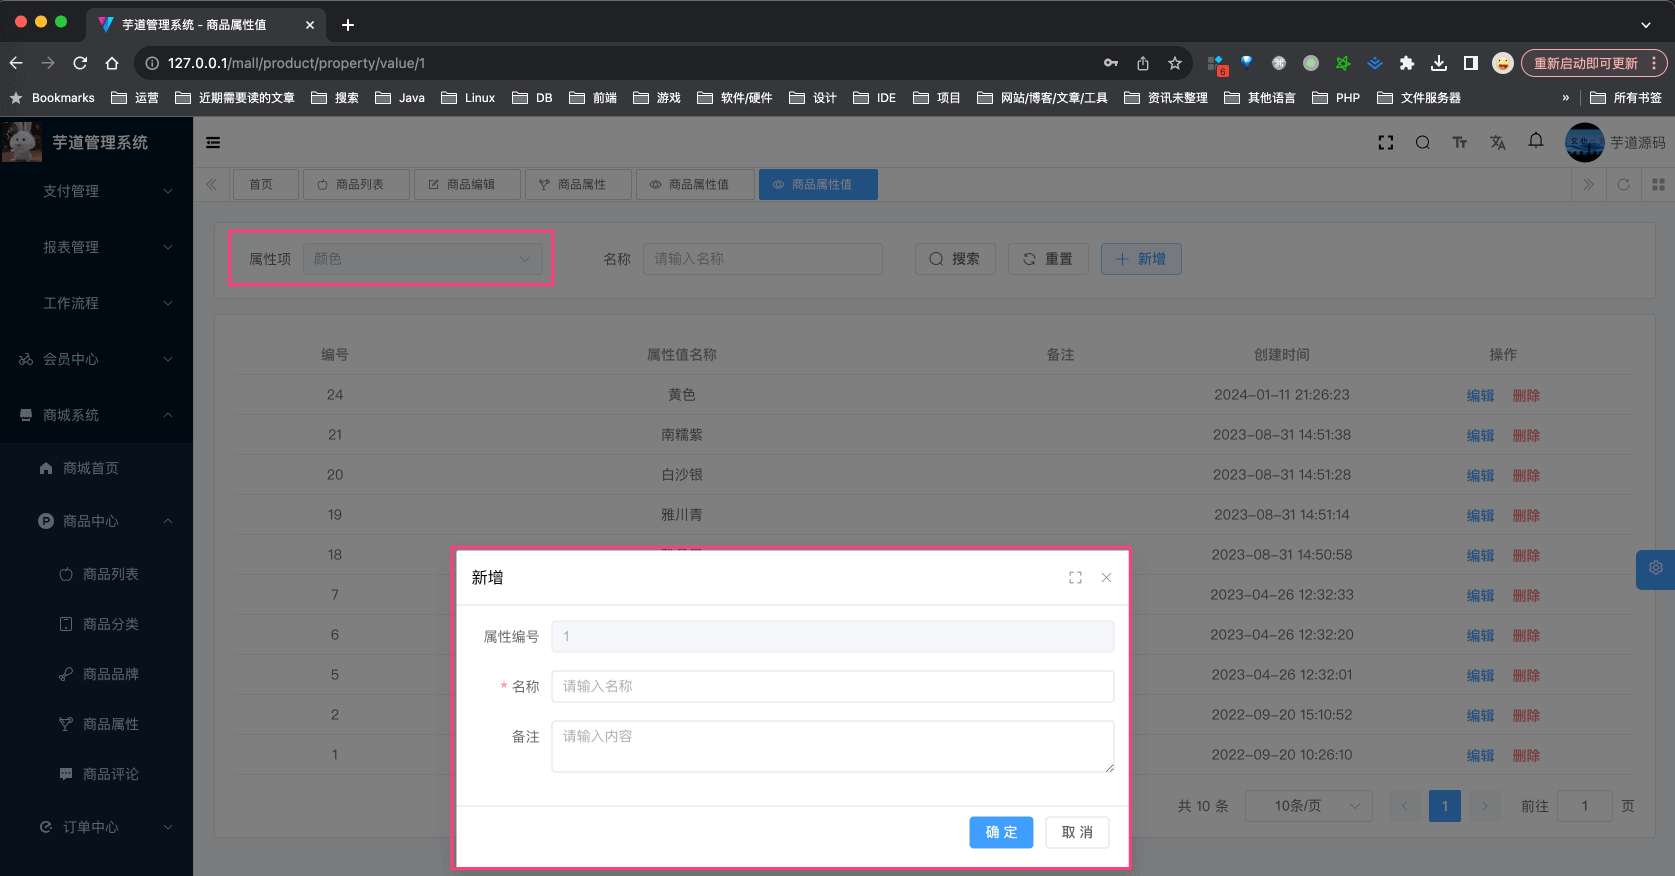Close the 新增 dialog with the X icon
Viewport: 1675px width, 876px height.
coord(1106,578)
